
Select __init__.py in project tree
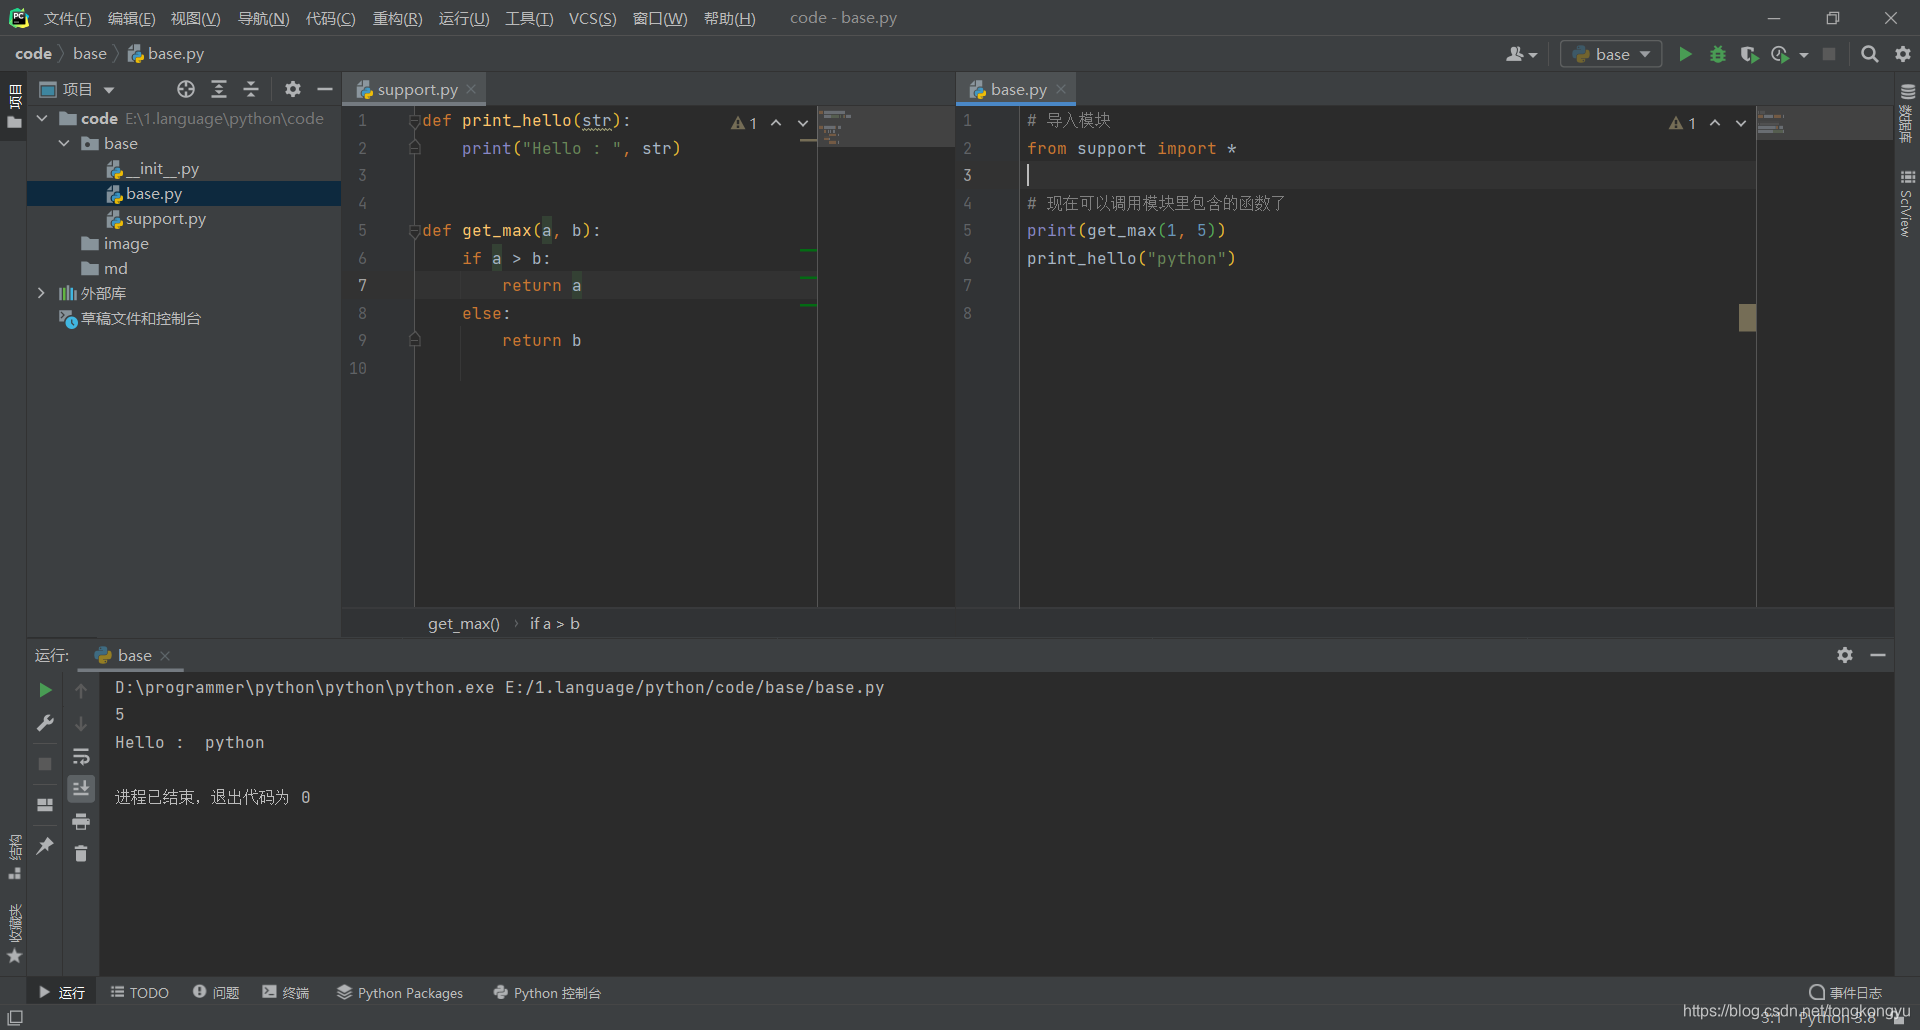[161, 168]
